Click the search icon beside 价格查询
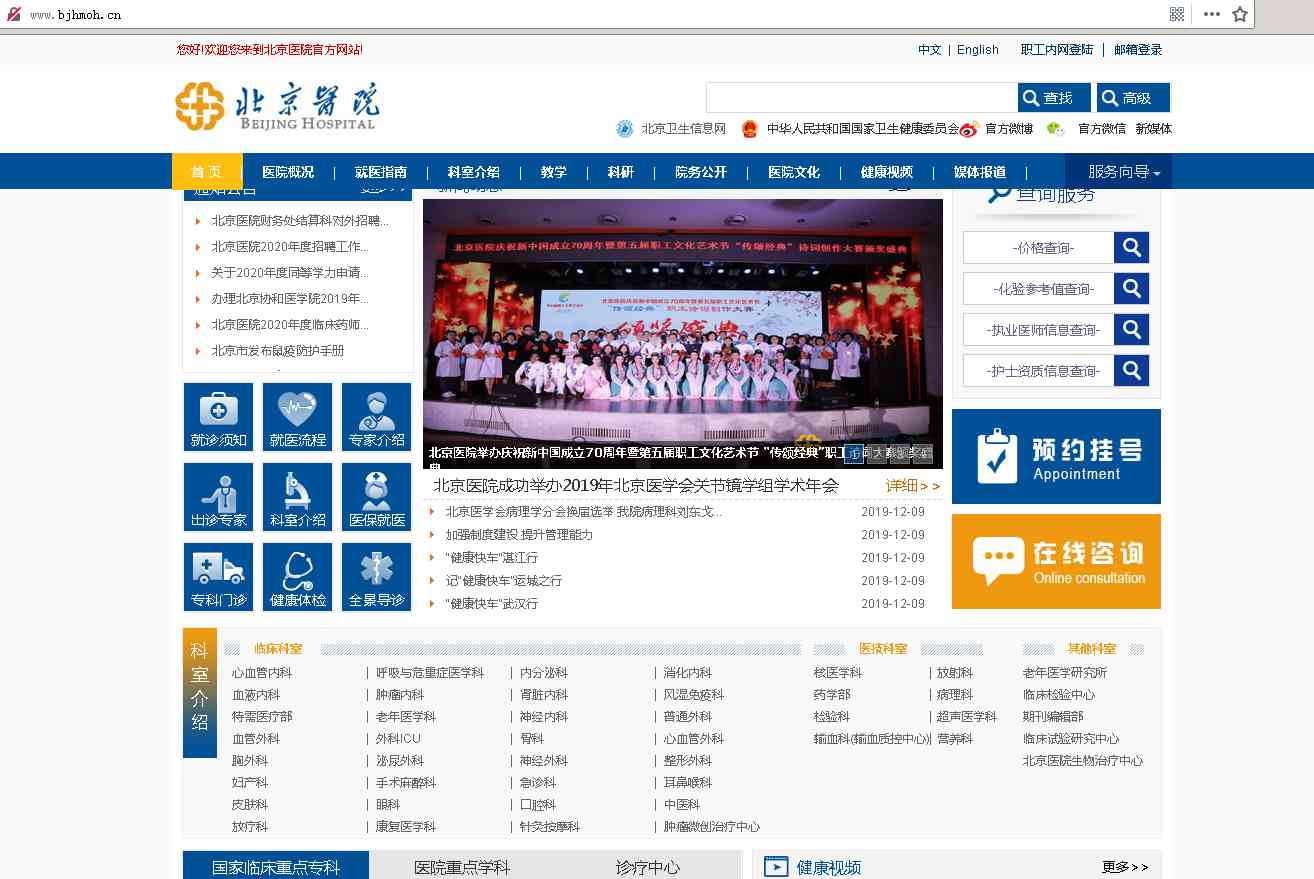Screen dimensions: 1314x879 coord(1131,247)
